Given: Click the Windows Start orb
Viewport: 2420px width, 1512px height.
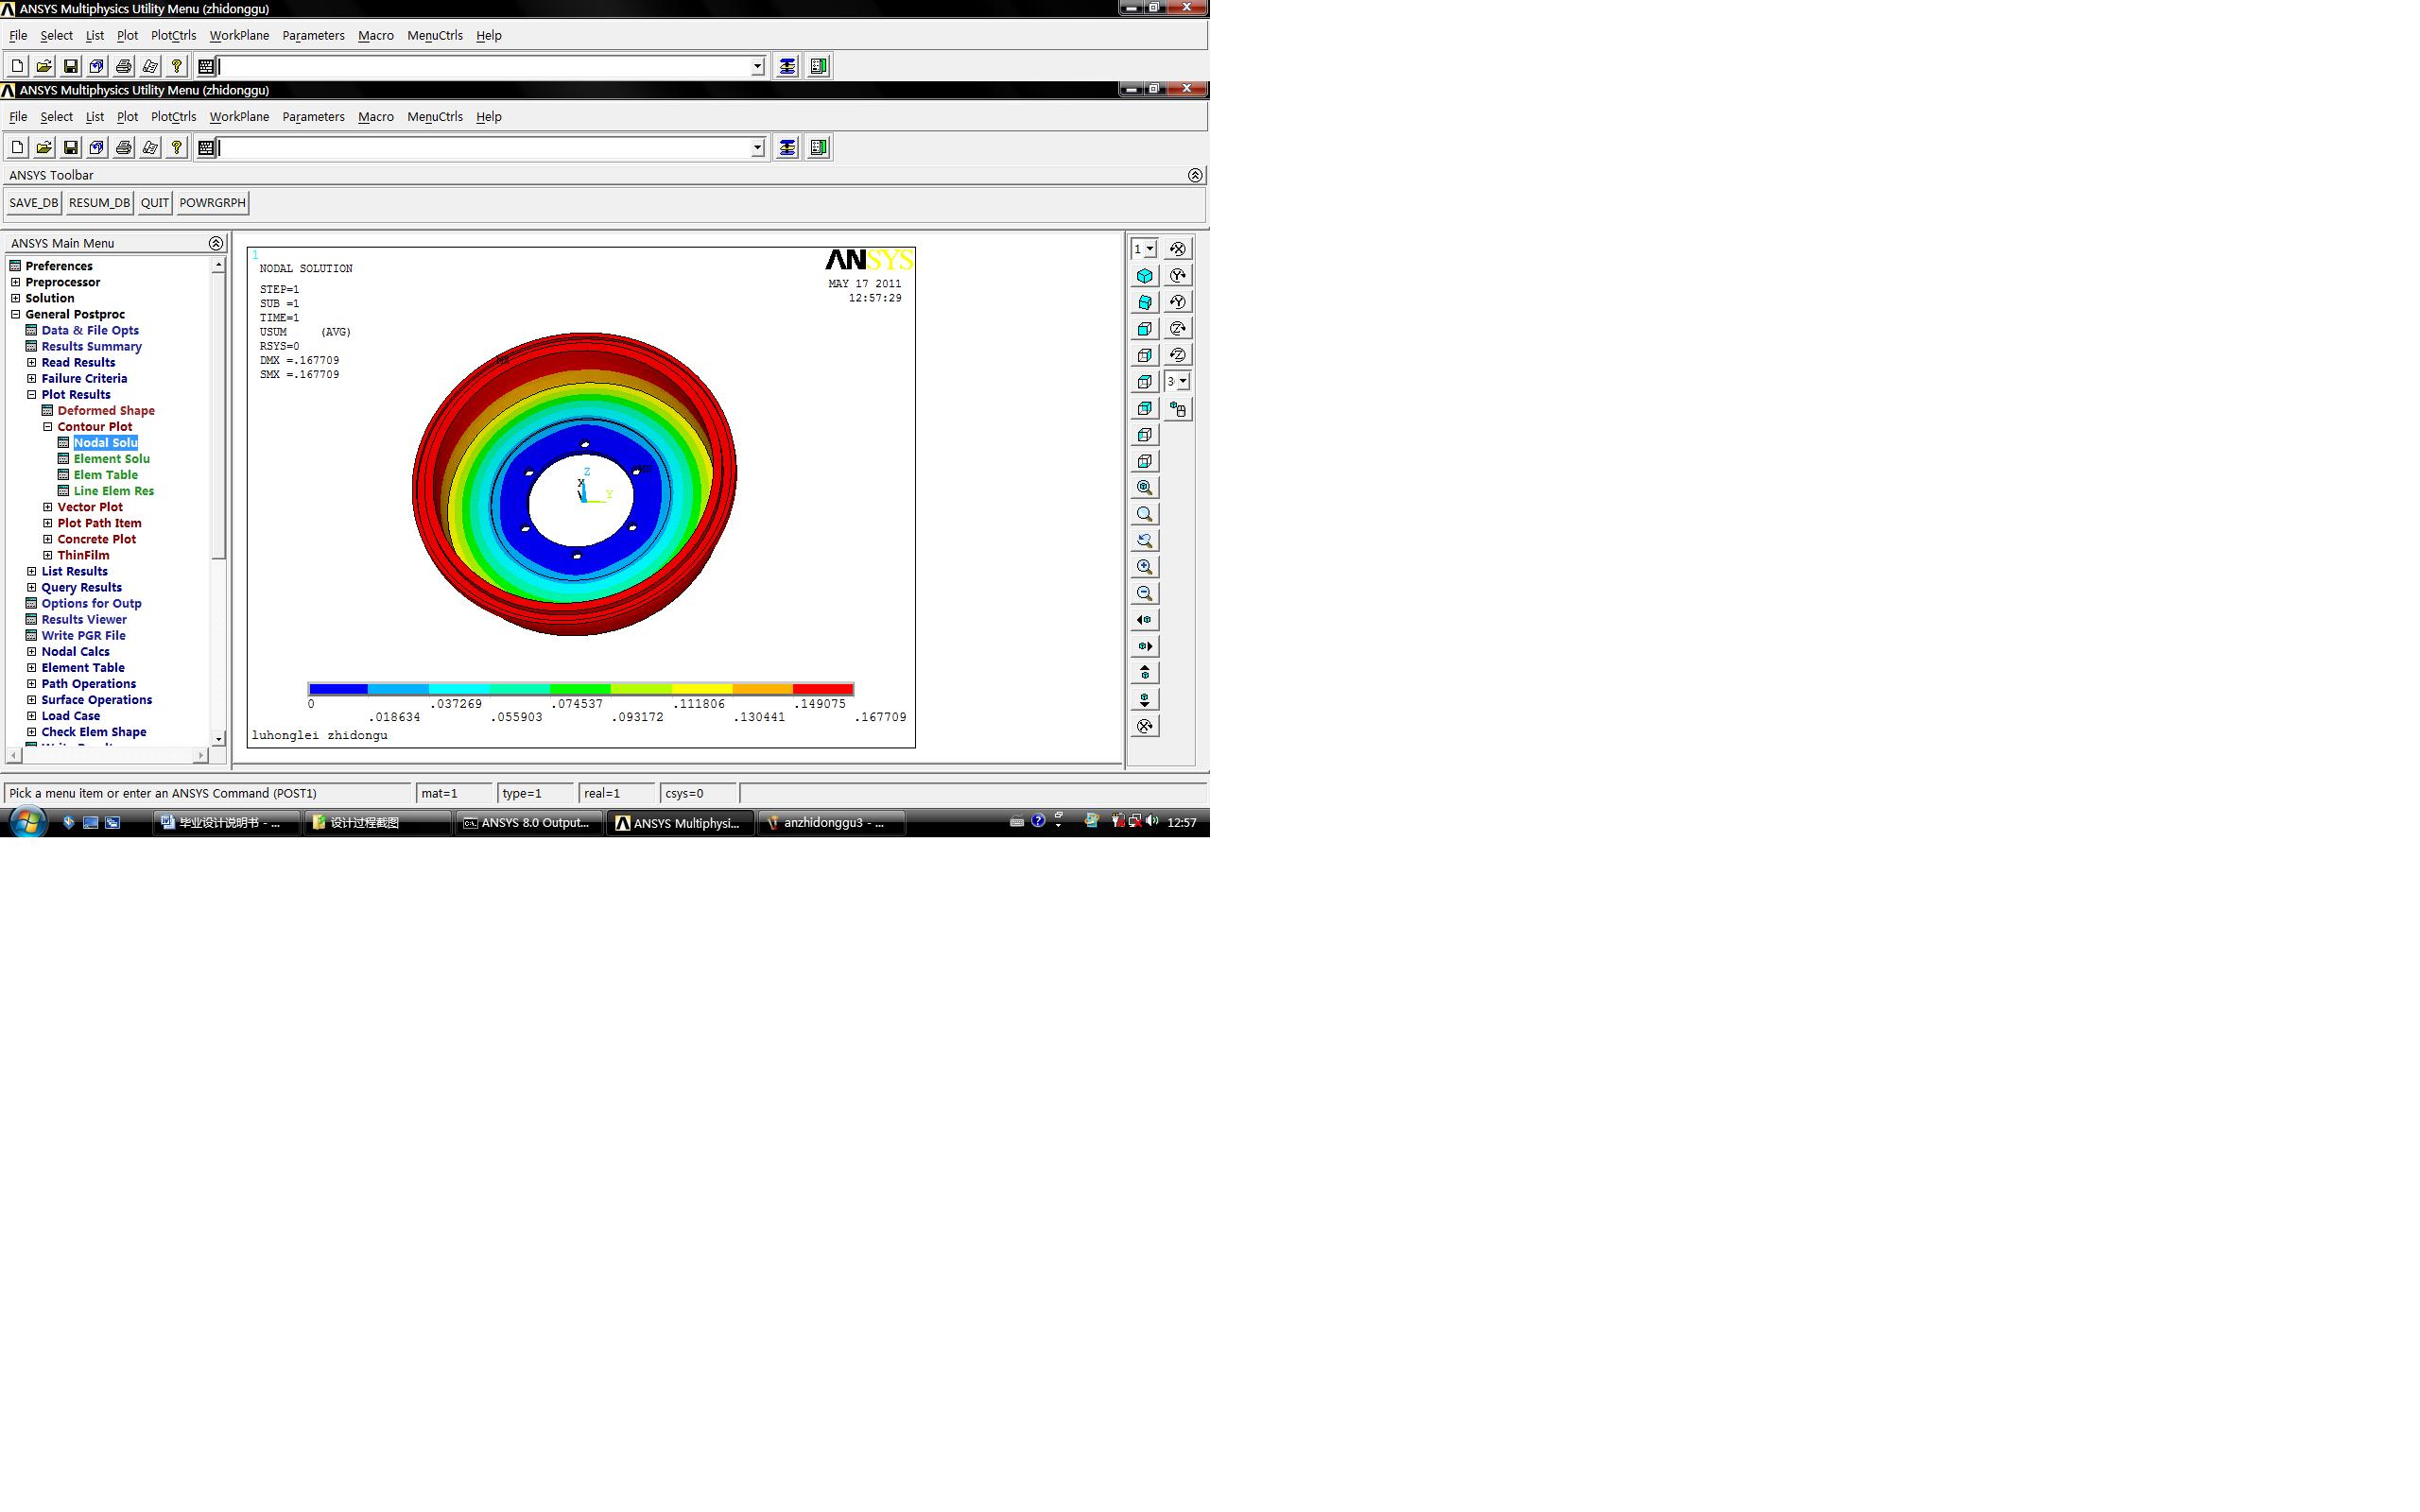Looking at the screenshot, I should click(27, 822).
